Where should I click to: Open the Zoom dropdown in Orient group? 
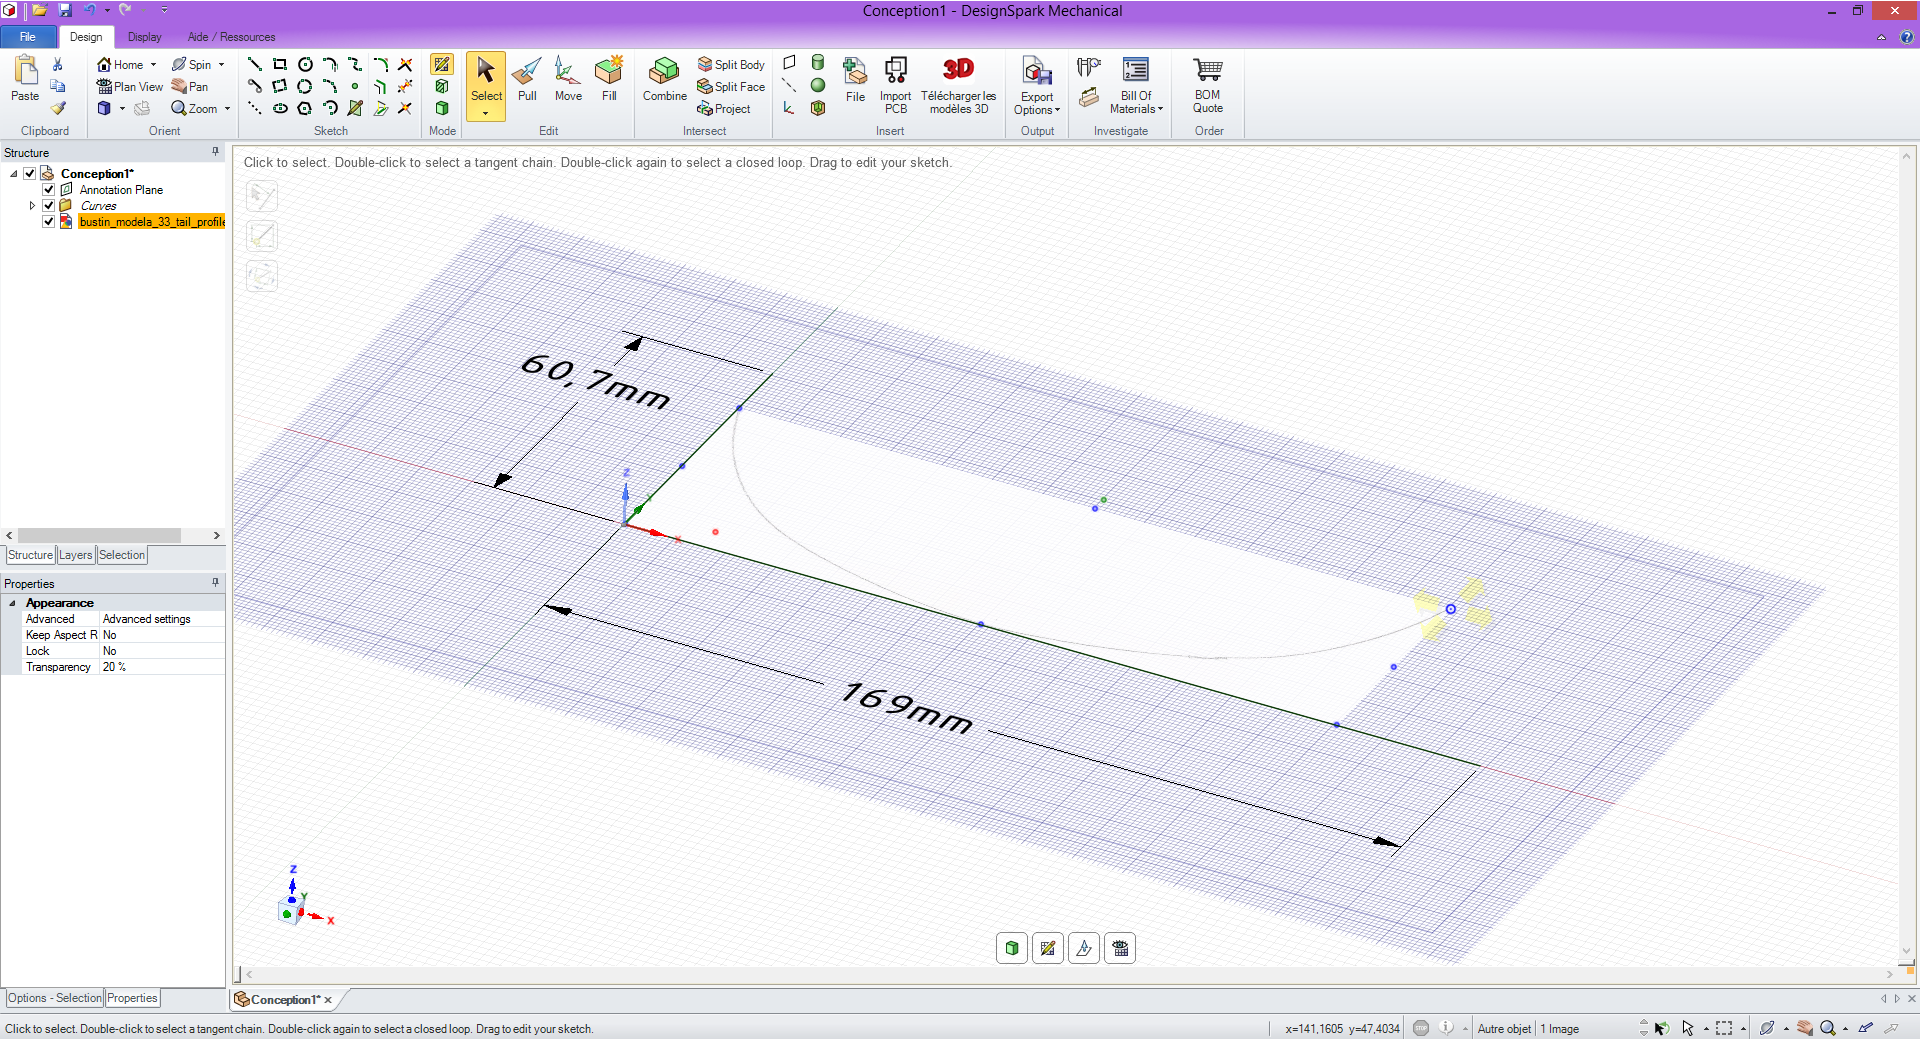227,108
